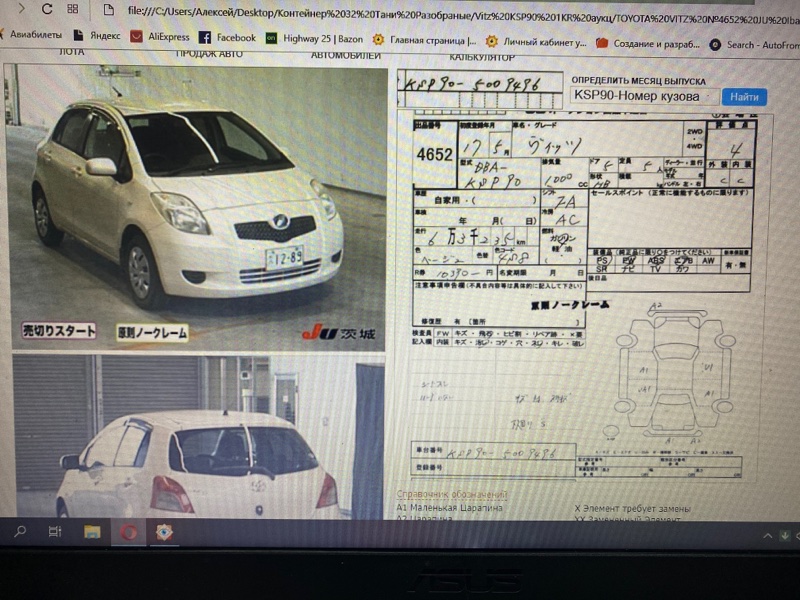Open the Создание и разраб... bookmark
Screen dimensions: 800x600
pyautogui.click(x=647, y=44)
